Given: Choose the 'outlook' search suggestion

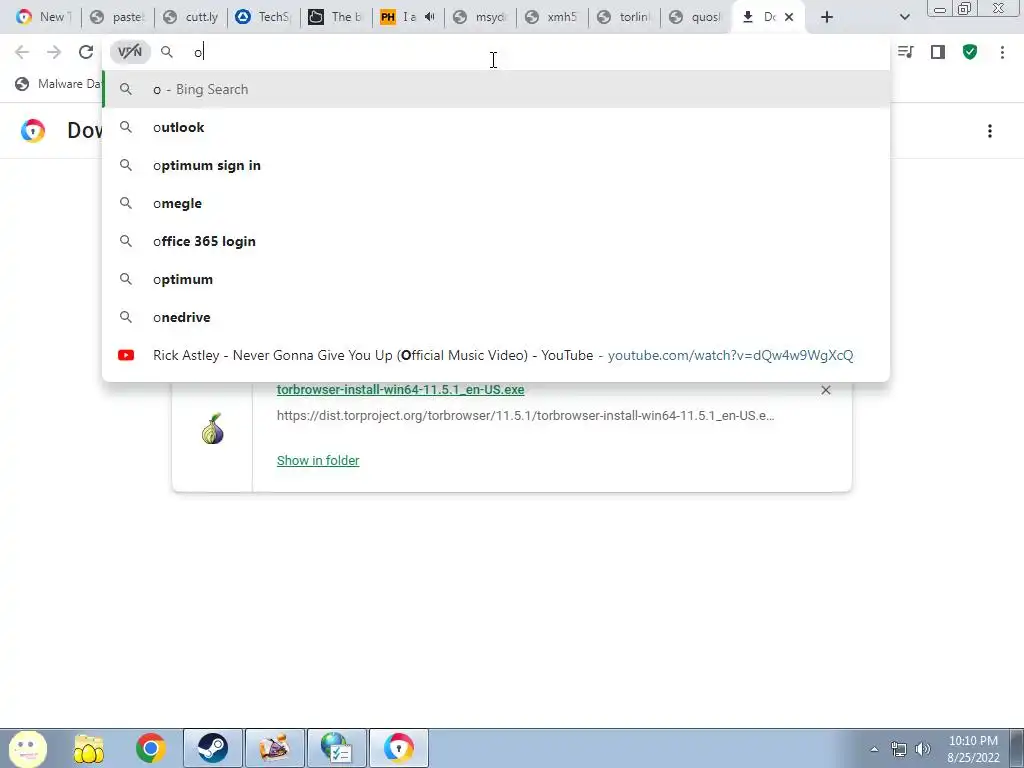Looking at the screenshot, I should click(496, 127).
